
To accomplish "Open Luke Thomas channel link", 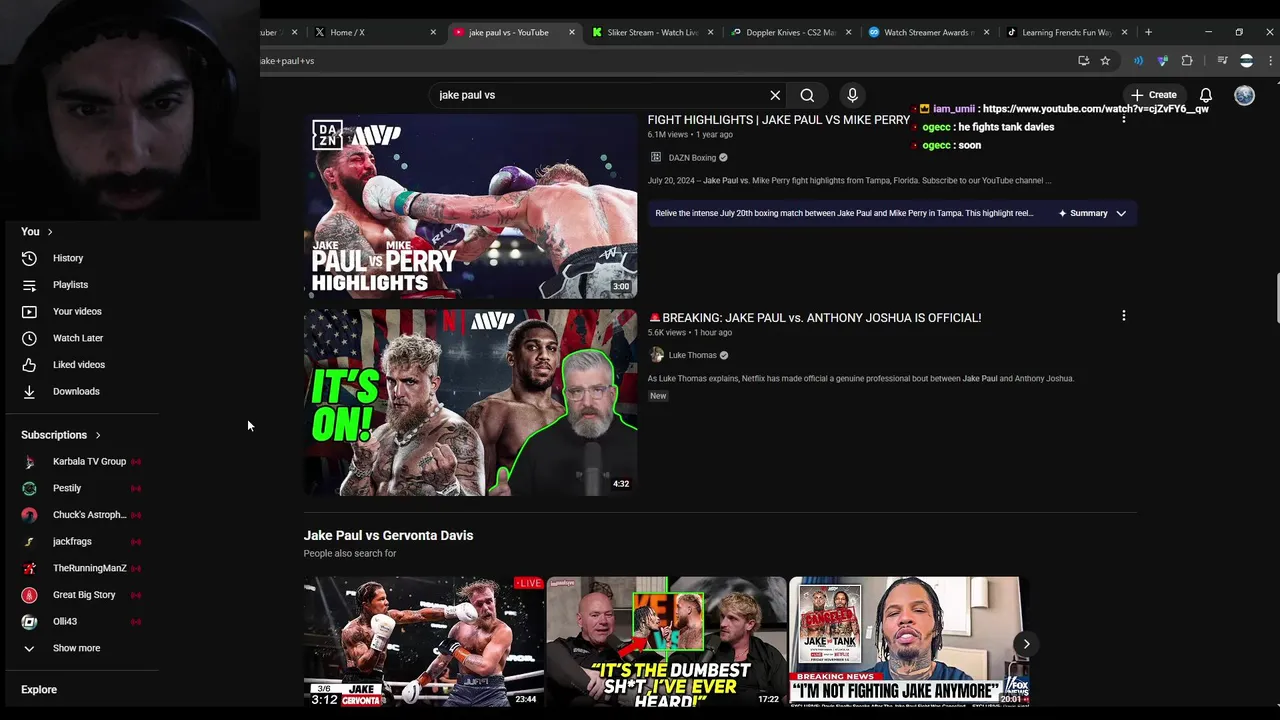I will point(692,355).
